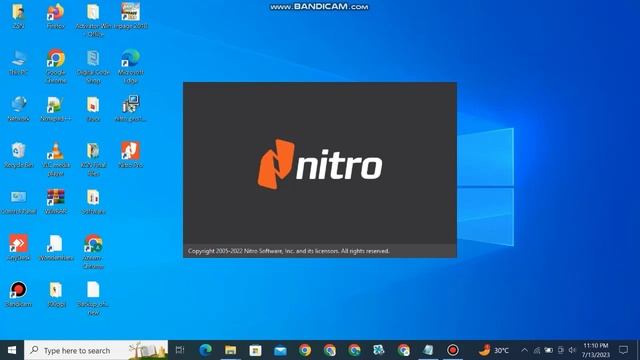Select the user folder with person picture
Viewport: 640px width, 360px height.
click(18, 16)
